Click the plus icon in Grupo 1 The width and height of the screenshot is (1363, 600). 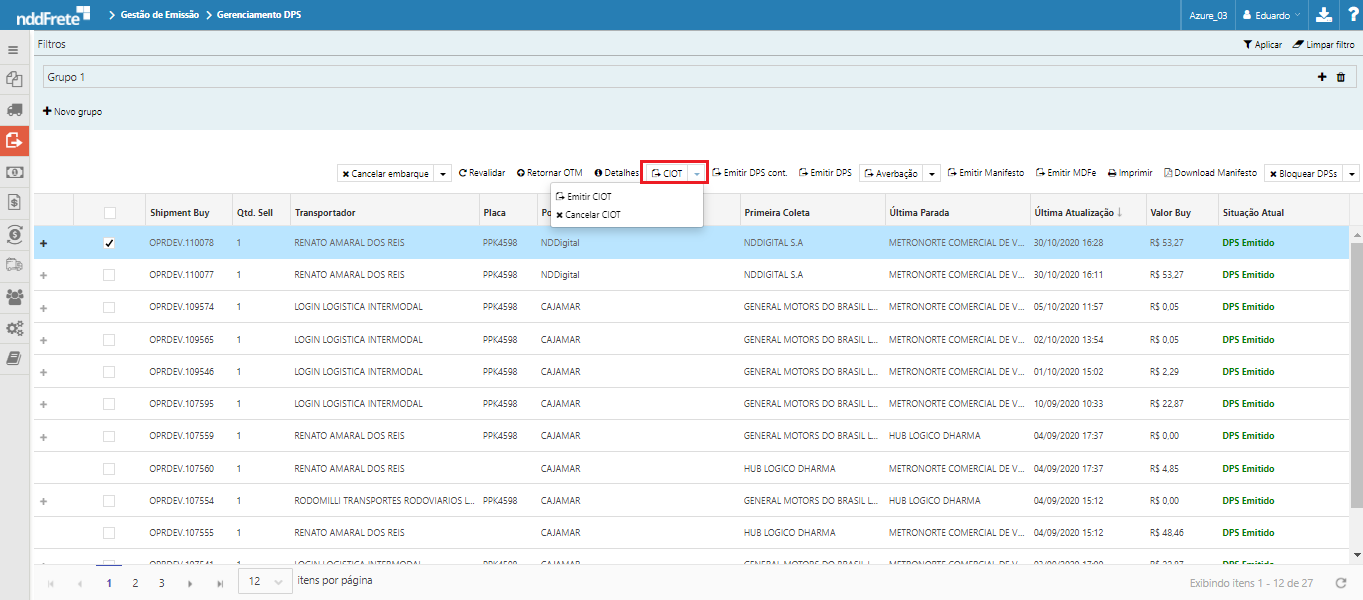pyautogui.click(x=1322, y=77)
